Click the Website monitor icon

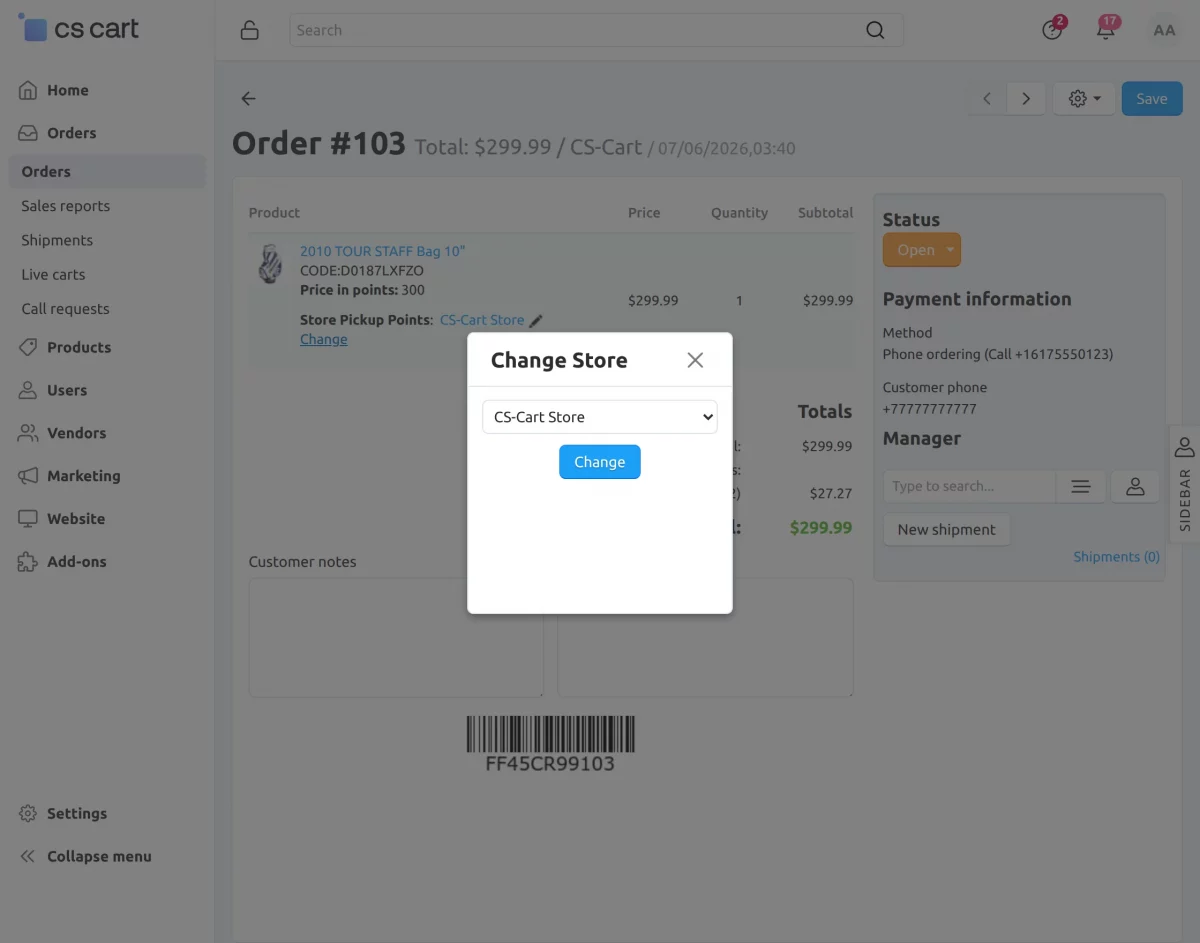point(28,519)
